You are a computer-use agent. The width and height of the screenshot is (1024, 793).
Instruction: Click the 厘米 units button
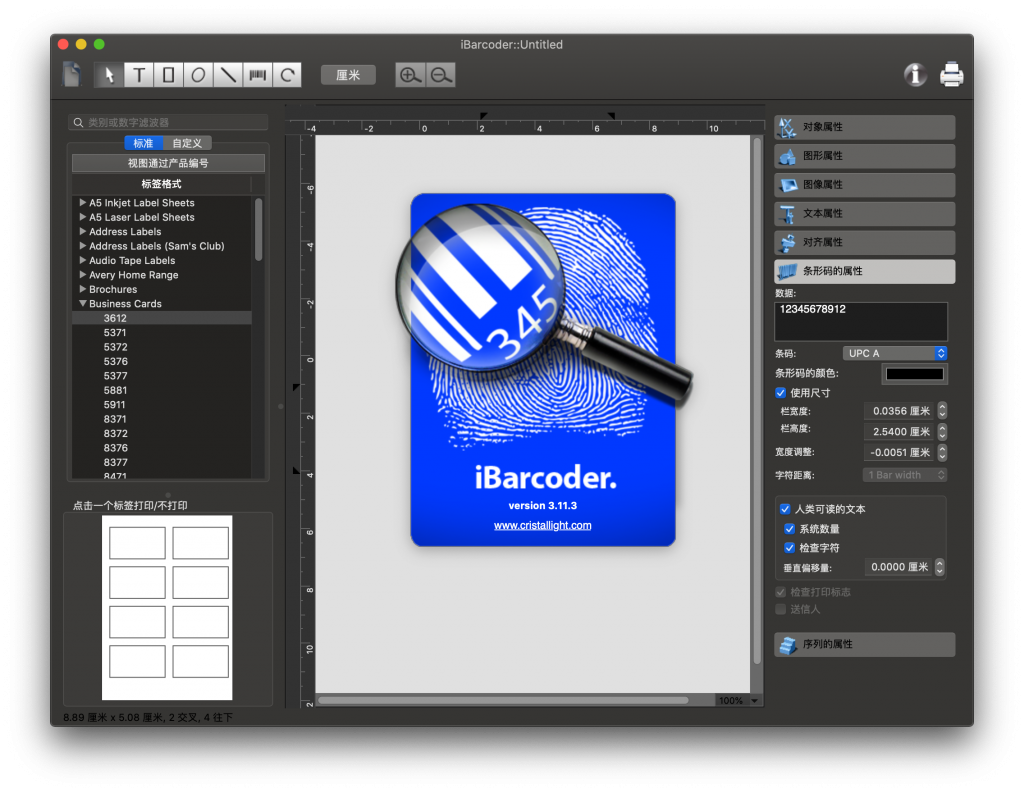[x=348, y=75]
